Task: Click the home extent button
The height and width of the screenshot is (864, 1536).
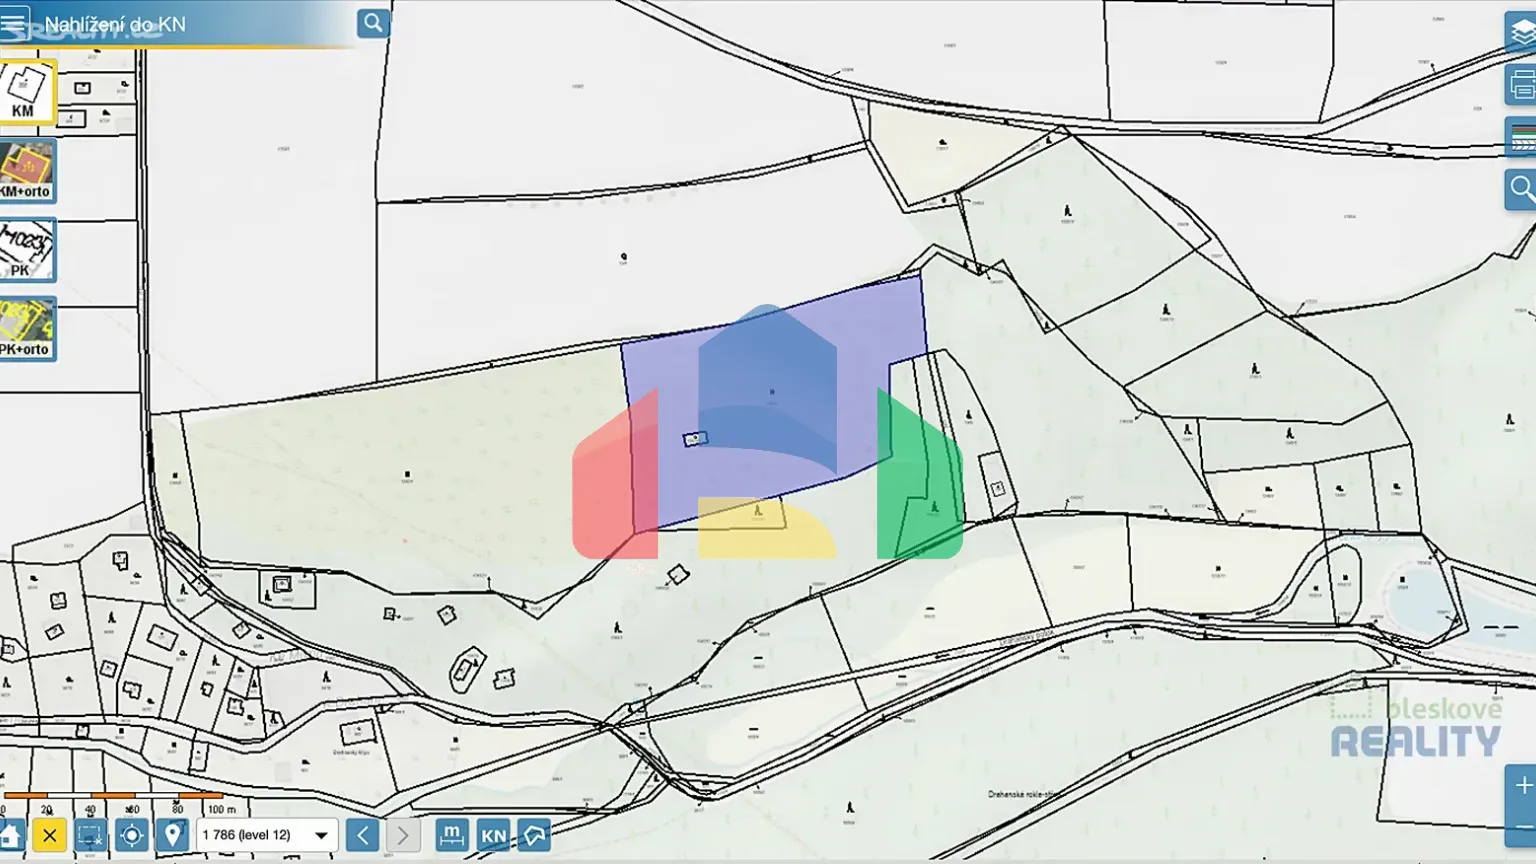Action: pos(11,835)
